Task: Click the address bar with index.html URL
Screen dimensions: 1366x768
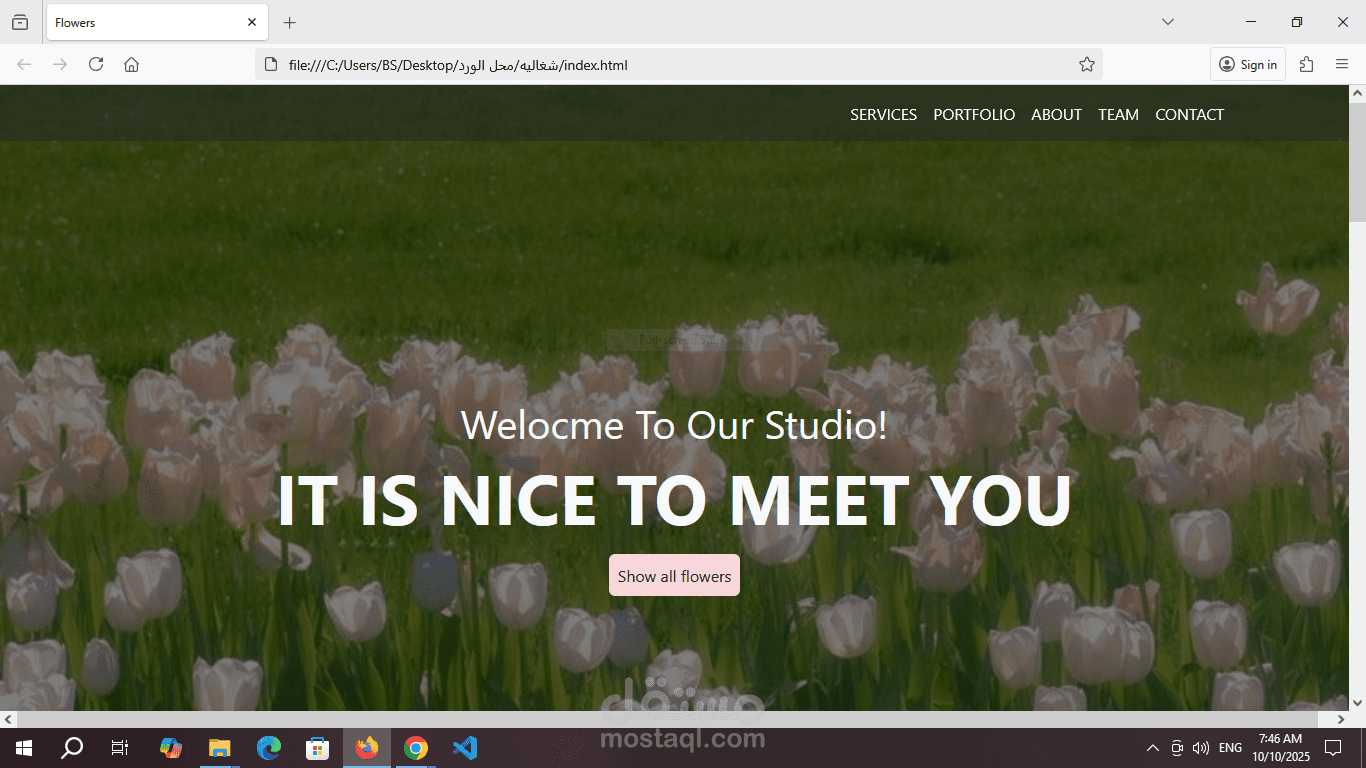Action: click(x=678, y=64)
